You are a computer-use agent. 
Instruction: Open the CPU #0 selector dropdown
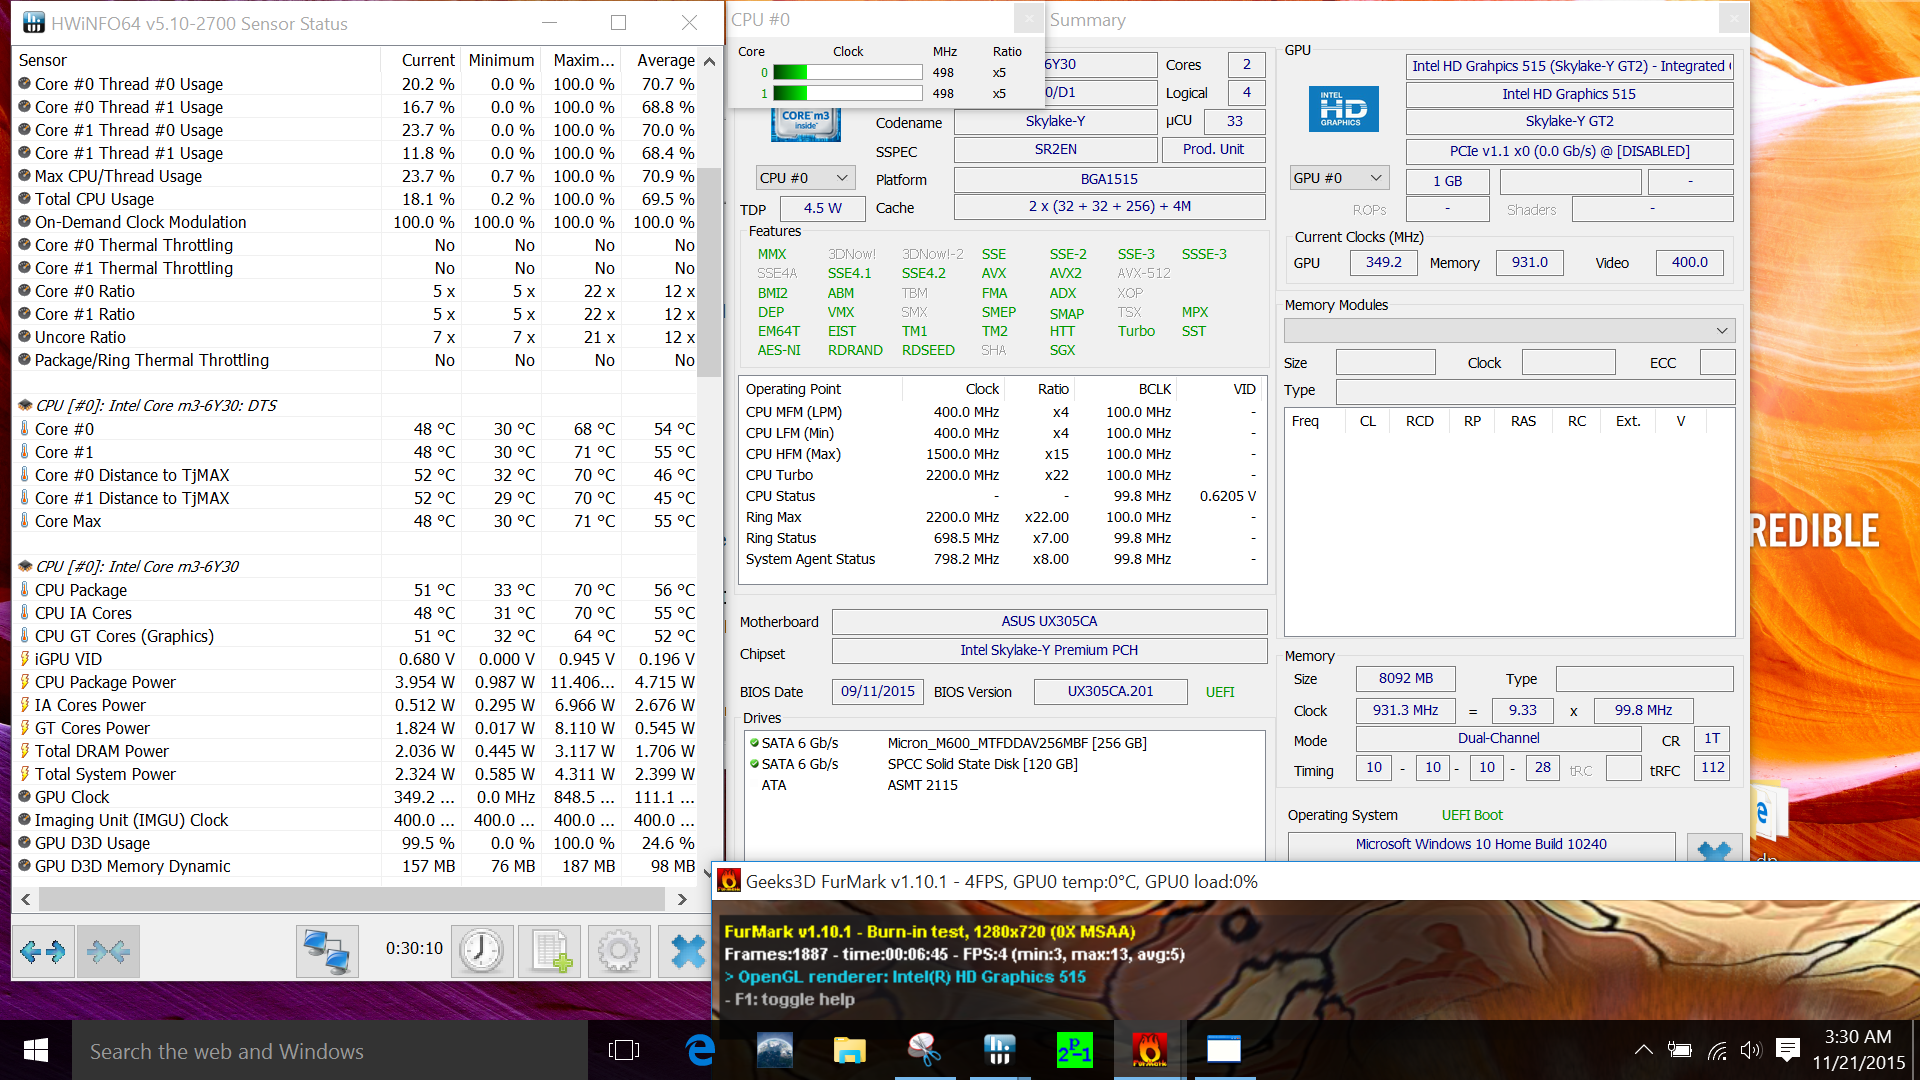pos(804,178)
